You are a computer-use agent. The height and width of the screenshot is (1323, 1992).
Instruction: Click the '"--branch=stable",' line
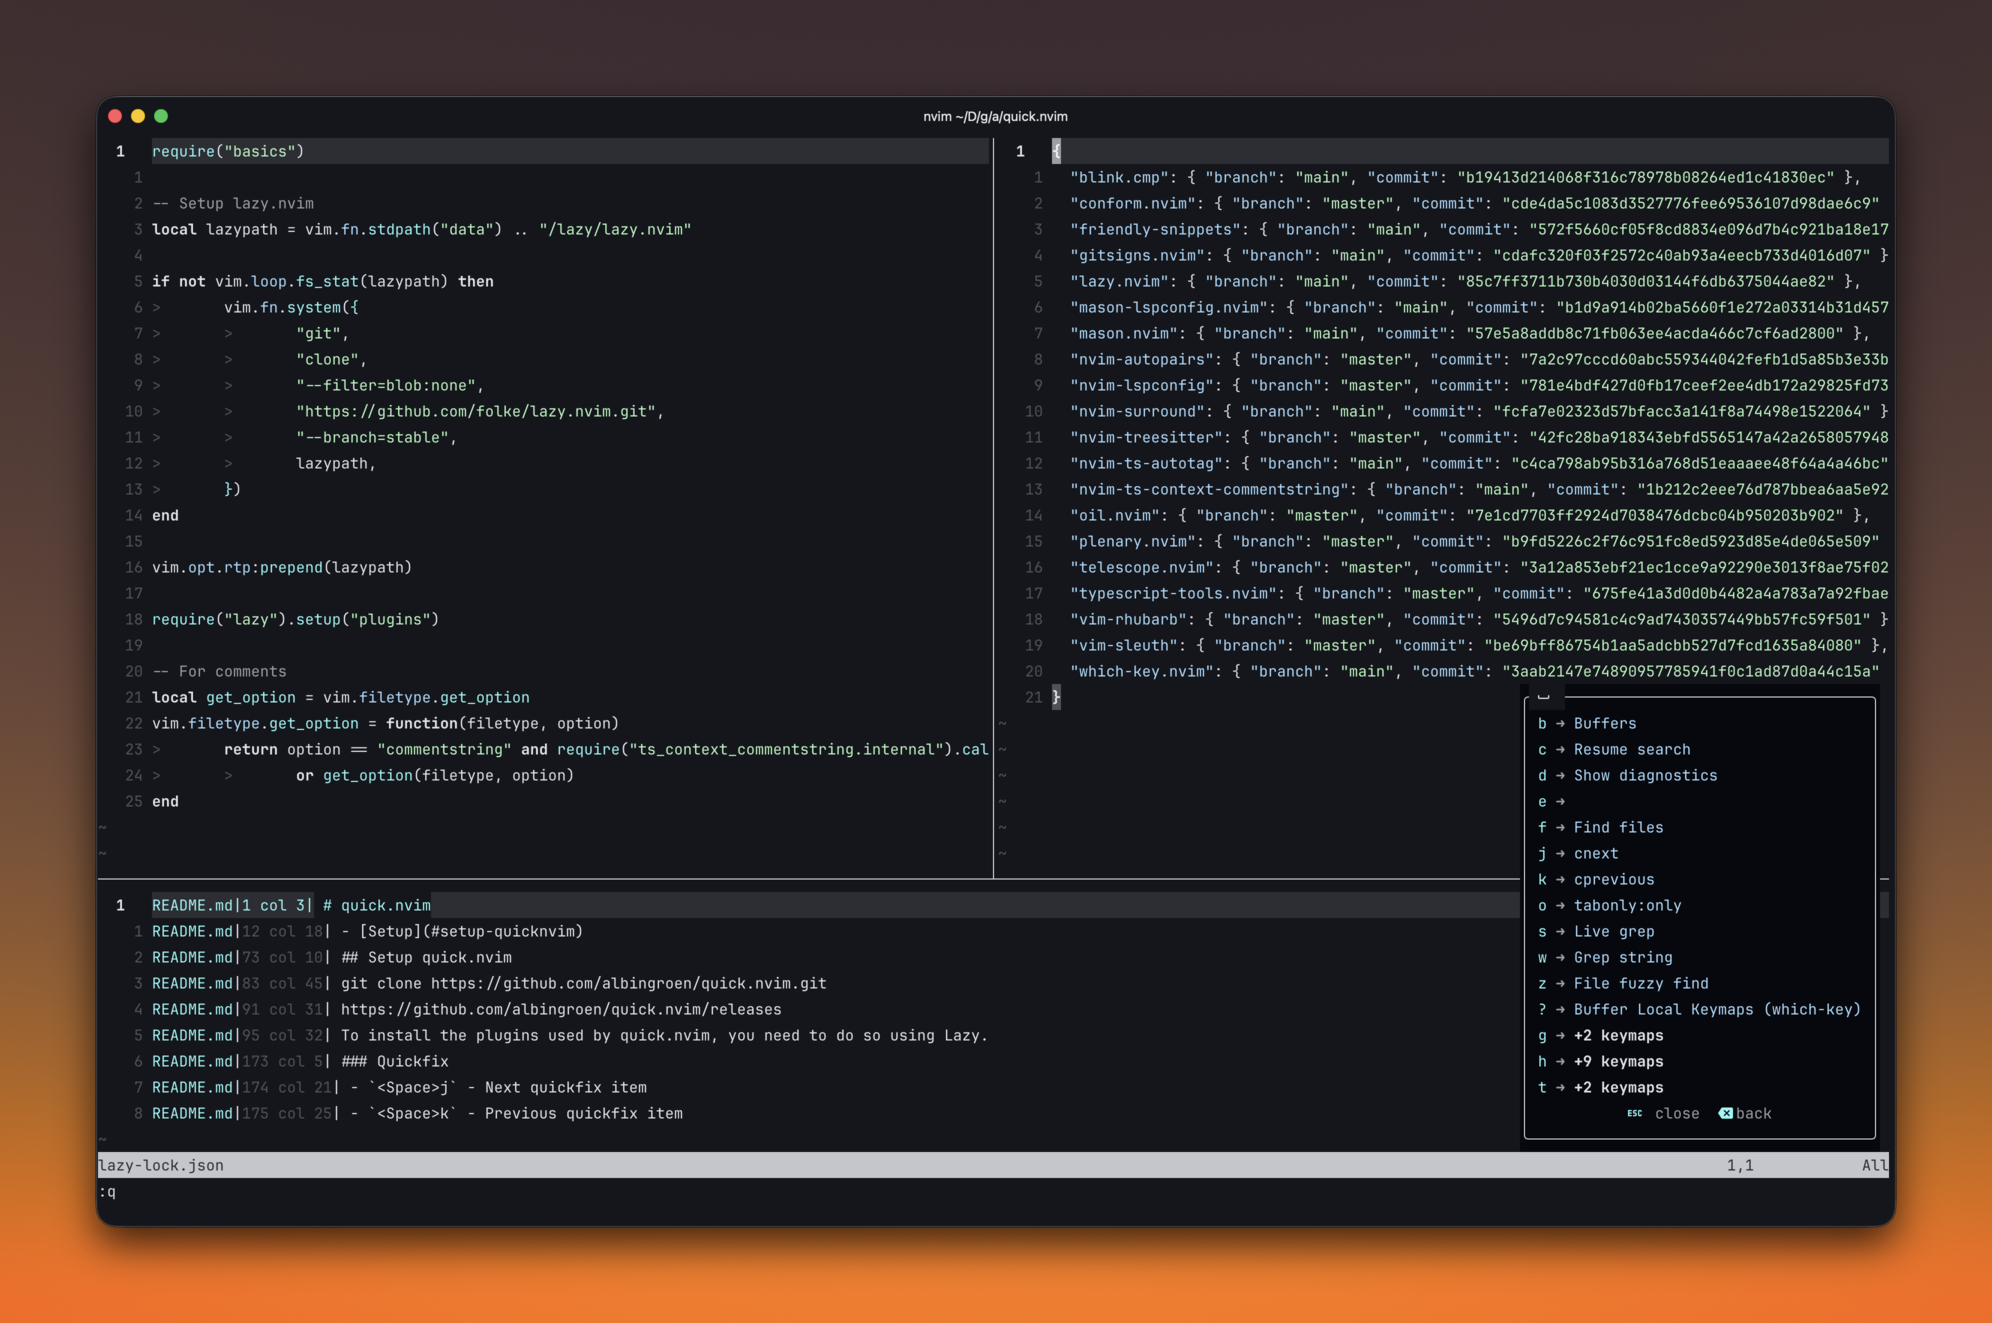pyautogui.click(x=376, y=437)
